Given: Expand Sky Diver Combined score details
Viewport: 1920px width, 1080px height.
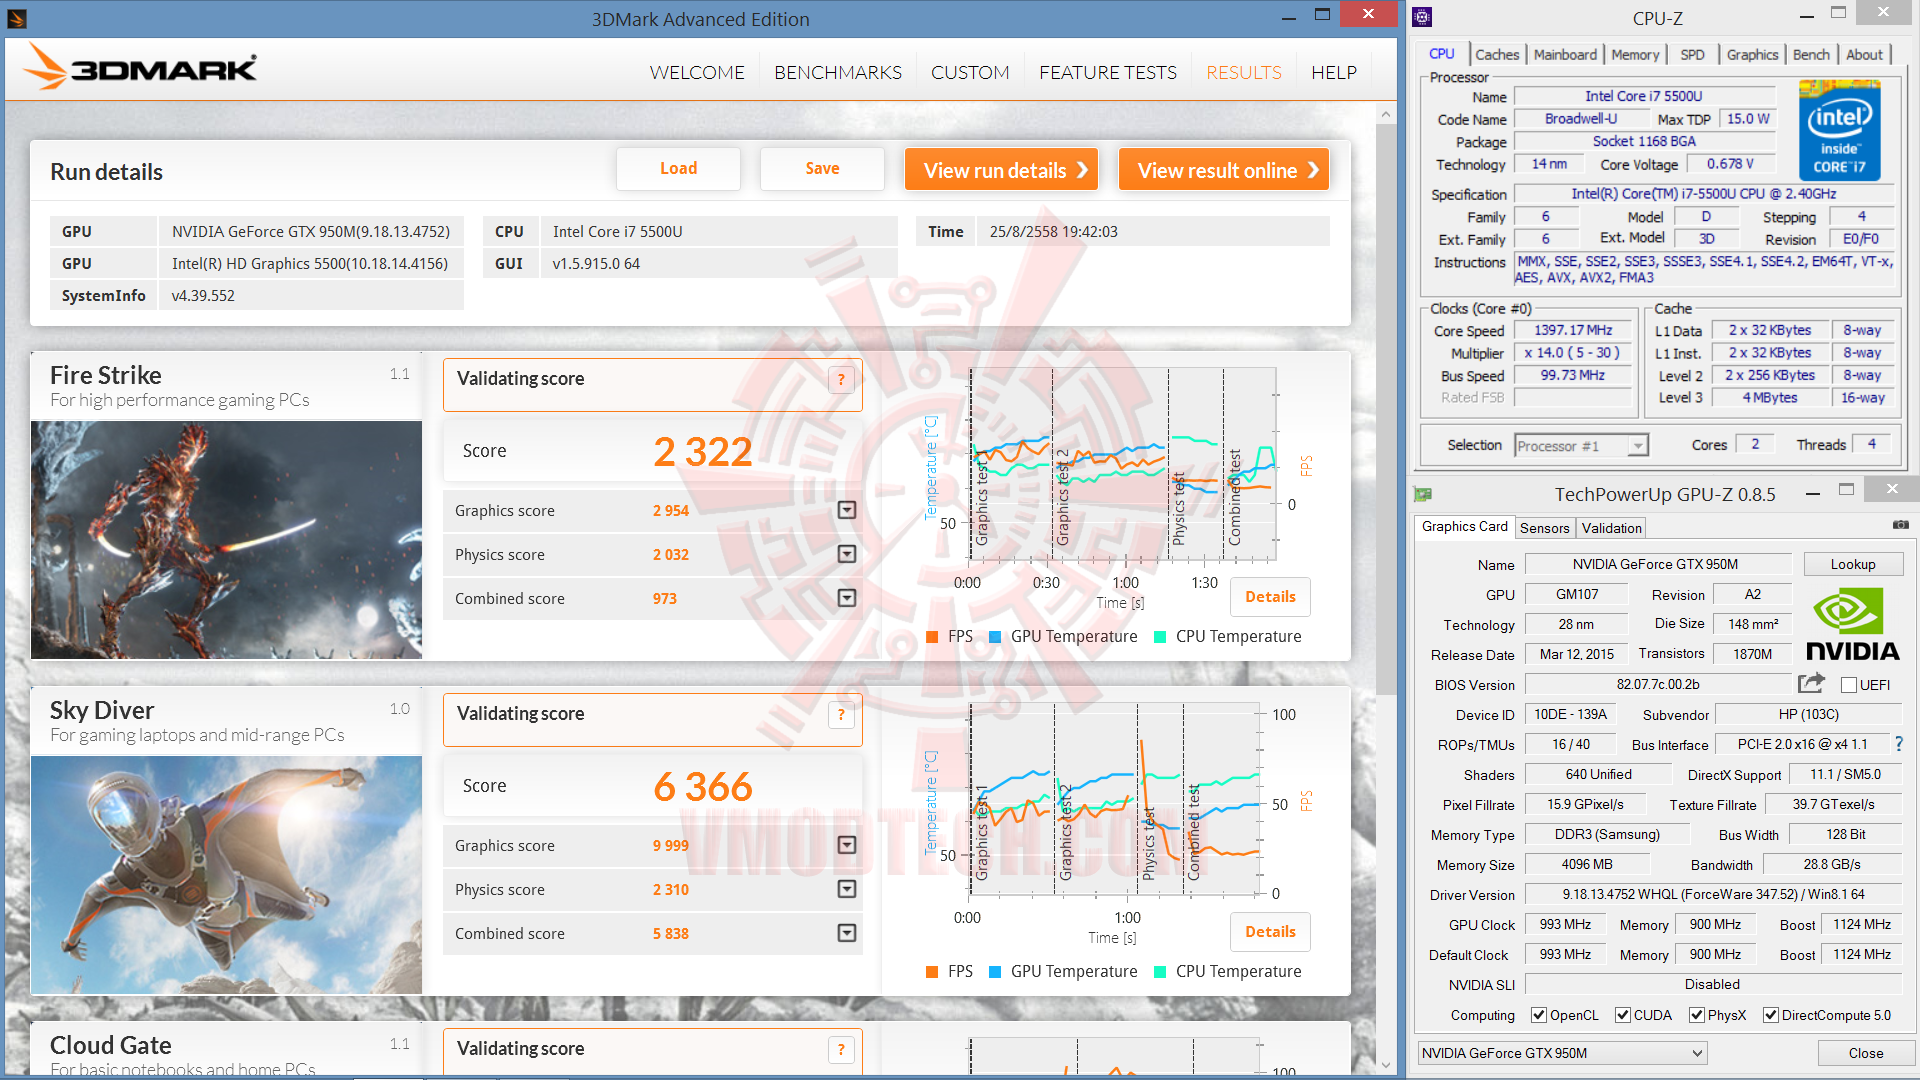Looking at the screenshot, I should pos(847,933).
